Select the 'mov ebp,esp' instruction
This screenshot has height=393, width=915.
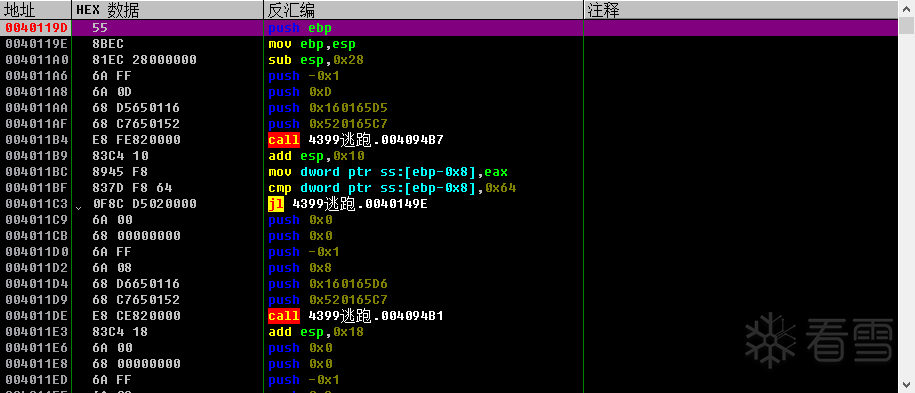[312, 44]
